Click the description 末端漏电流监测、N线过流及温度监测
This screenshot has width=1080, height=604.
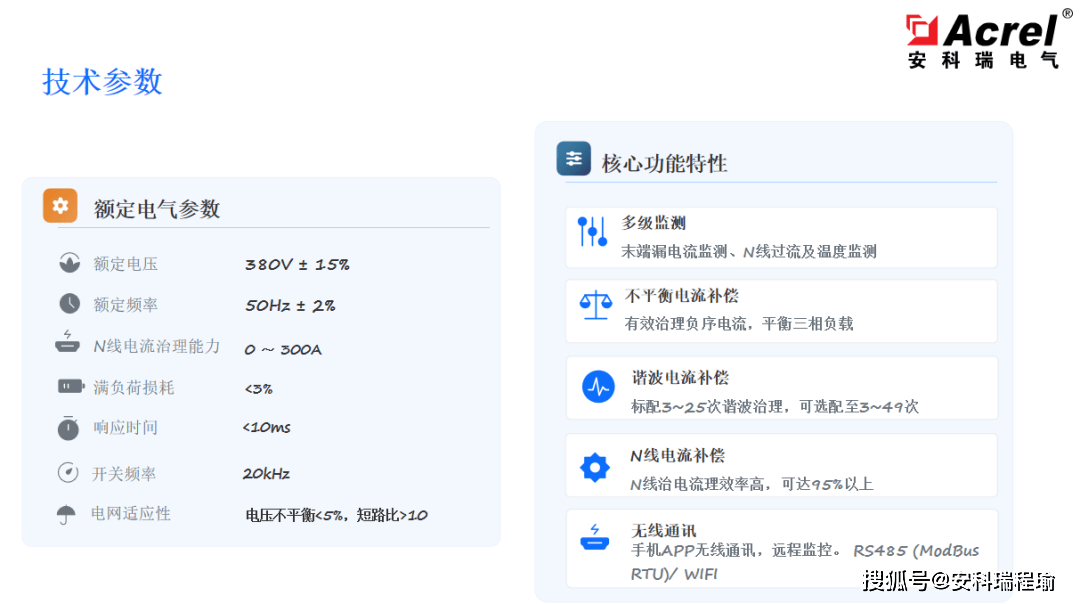[x=749, y=251]
